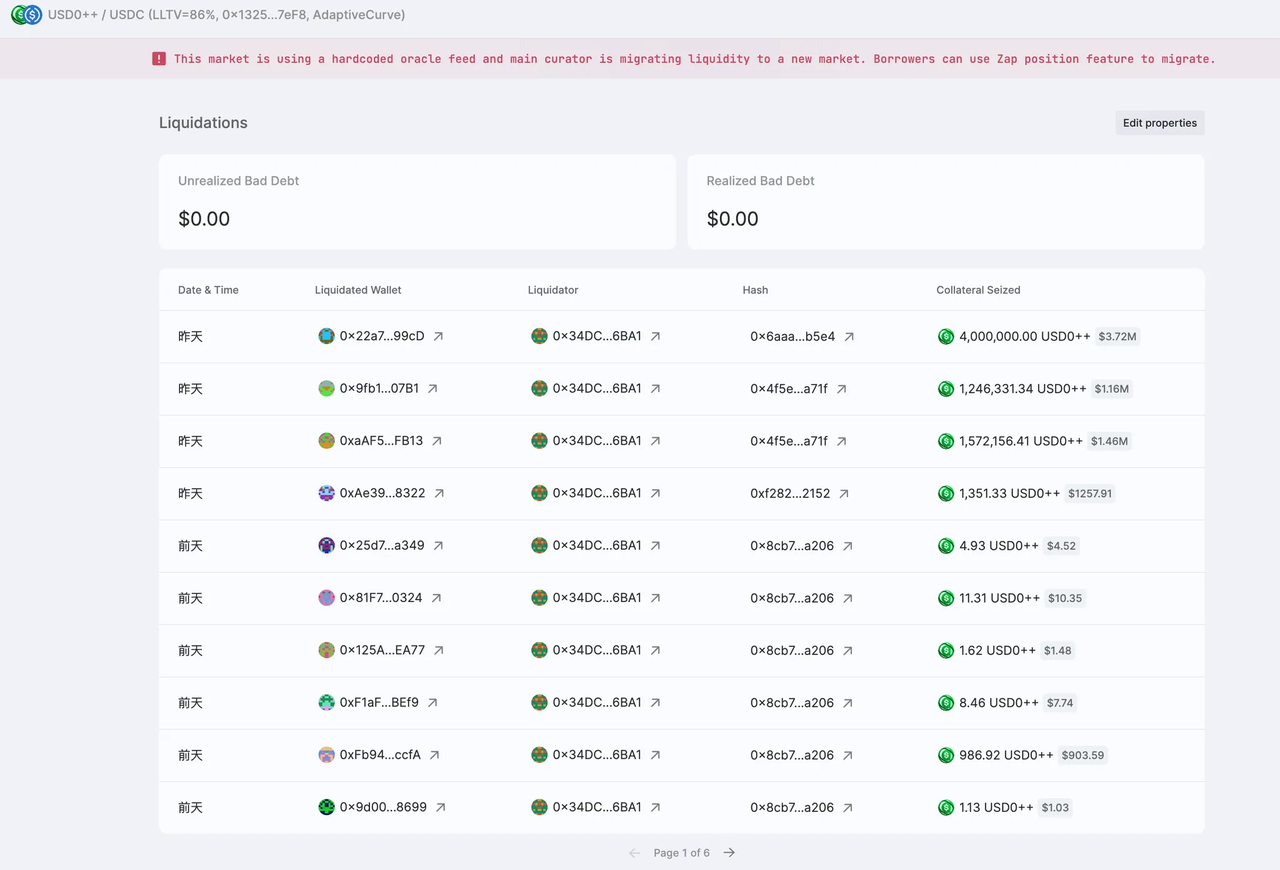Go to next page of liquidations
1280x870 pixels.
730,853
